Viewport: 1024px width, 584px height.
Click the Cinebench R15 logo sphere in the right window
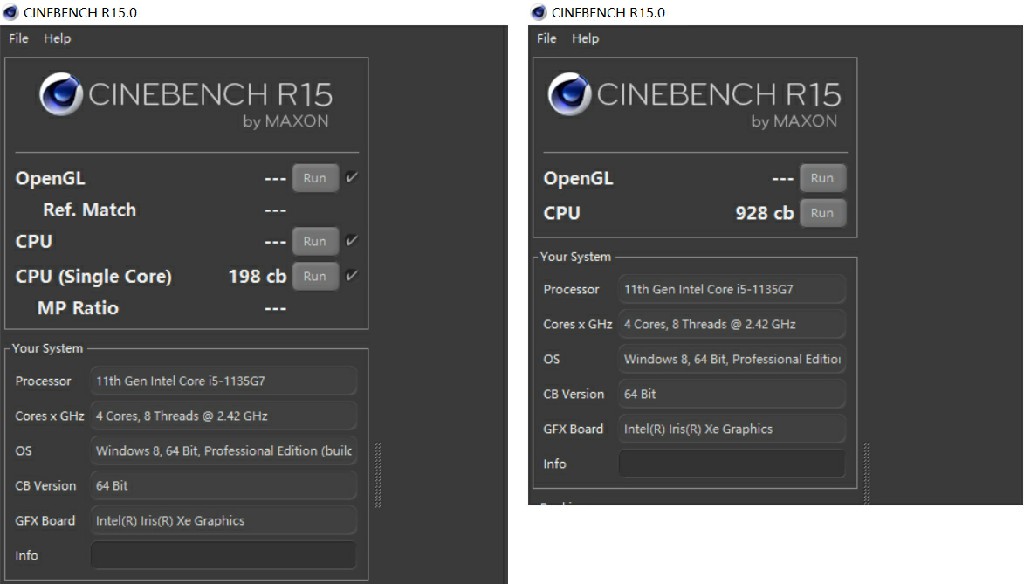click(569, 94)
